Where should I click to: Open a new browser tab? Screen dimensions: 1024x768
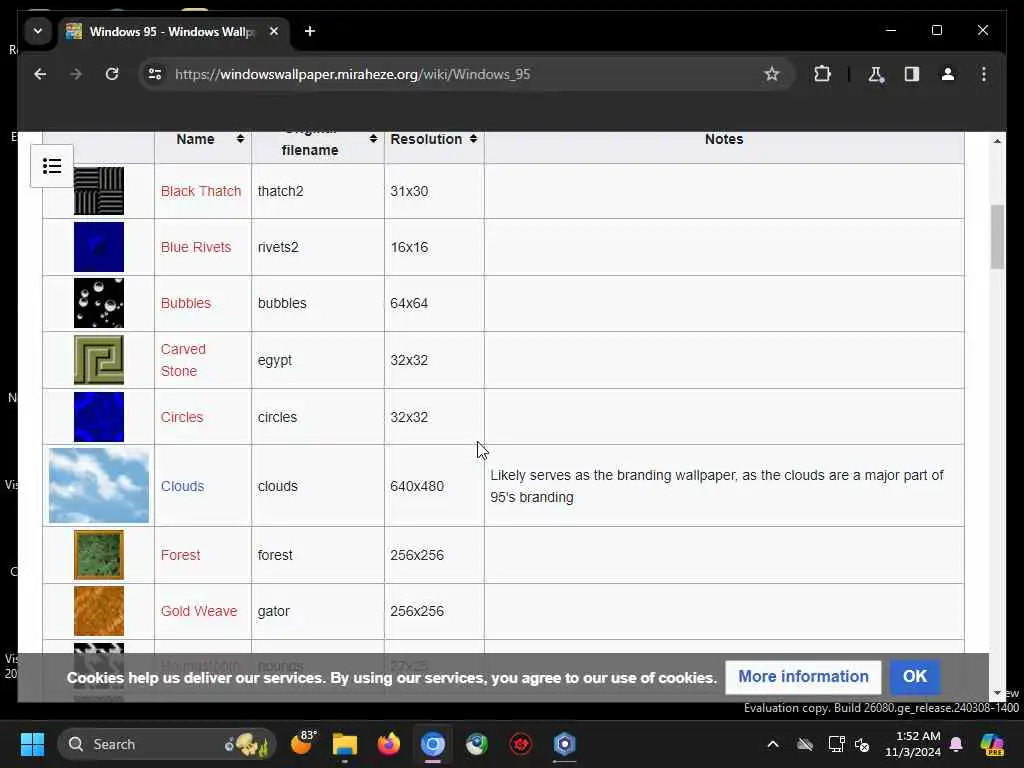point(310,31)
